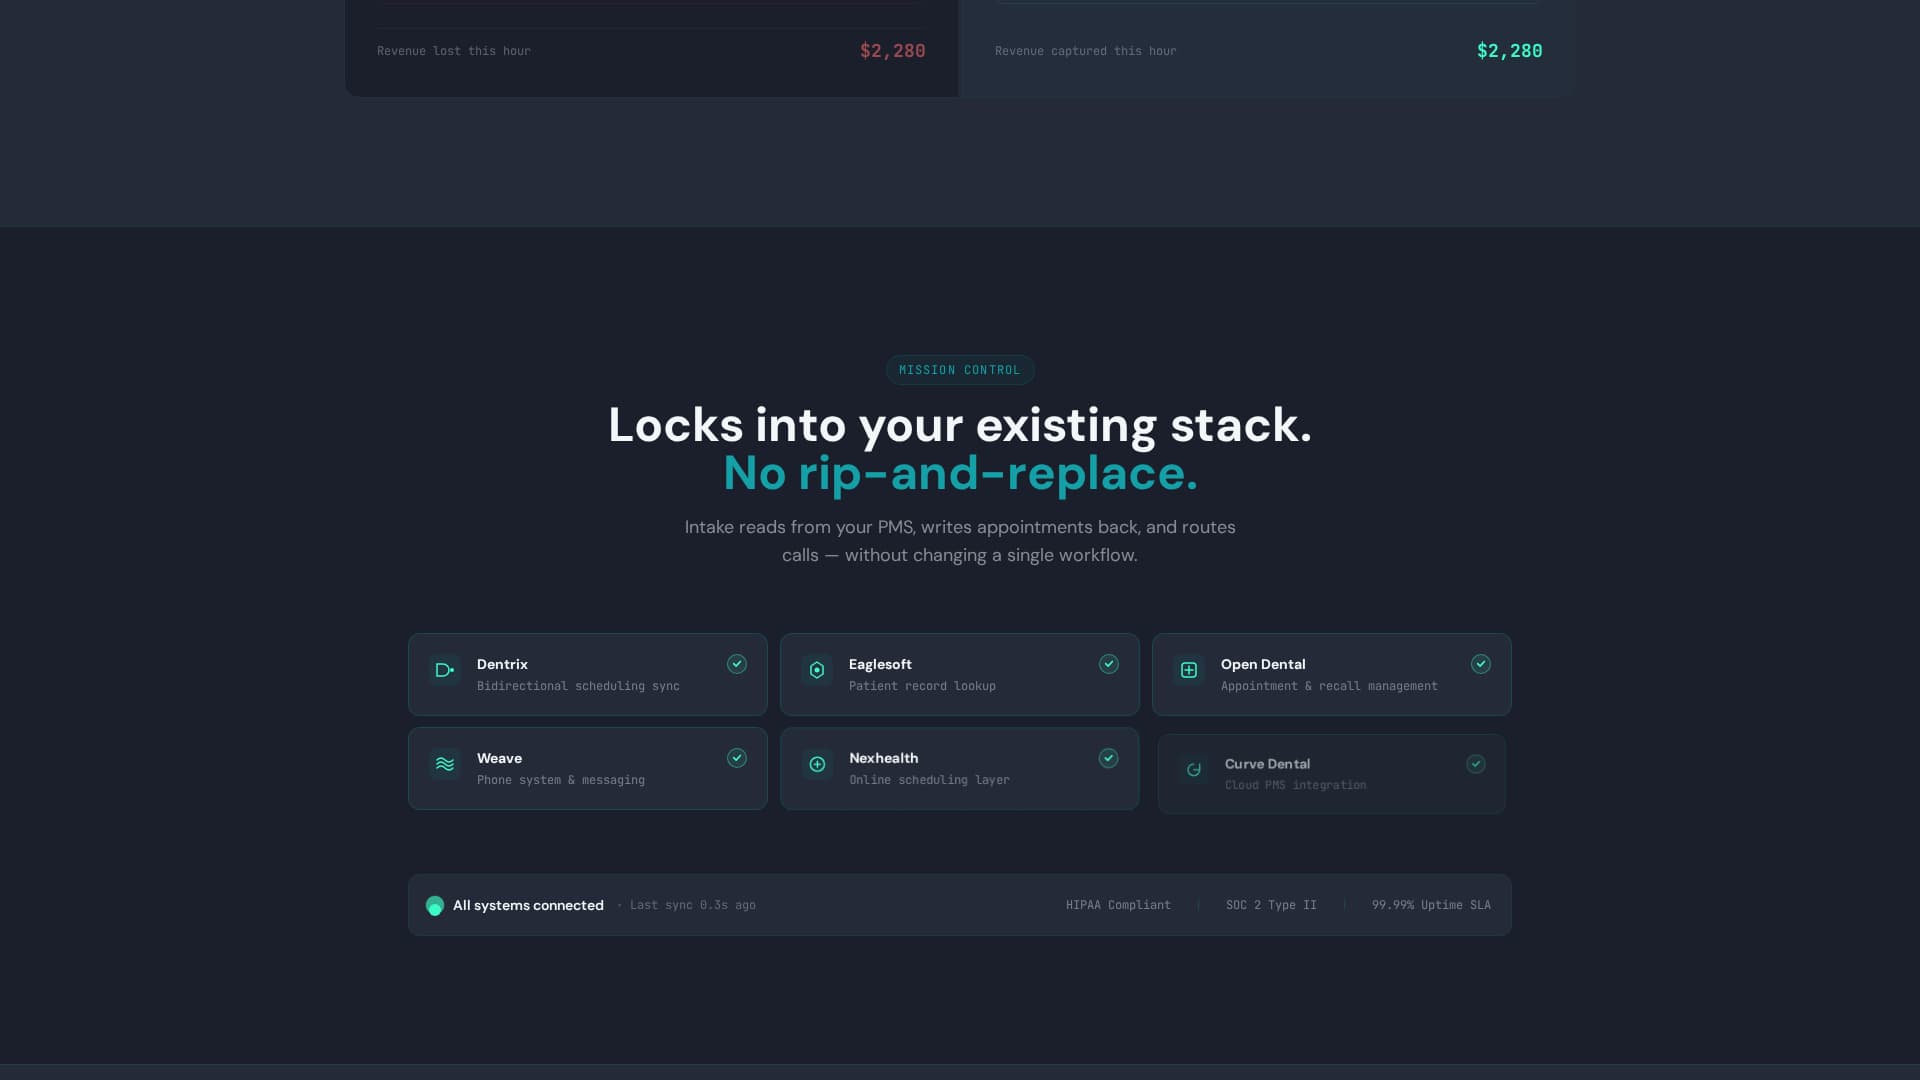This screenshot has width=1920, height=1080.
Task: Click the Nexhealth card title
Action: coord(884,758)
